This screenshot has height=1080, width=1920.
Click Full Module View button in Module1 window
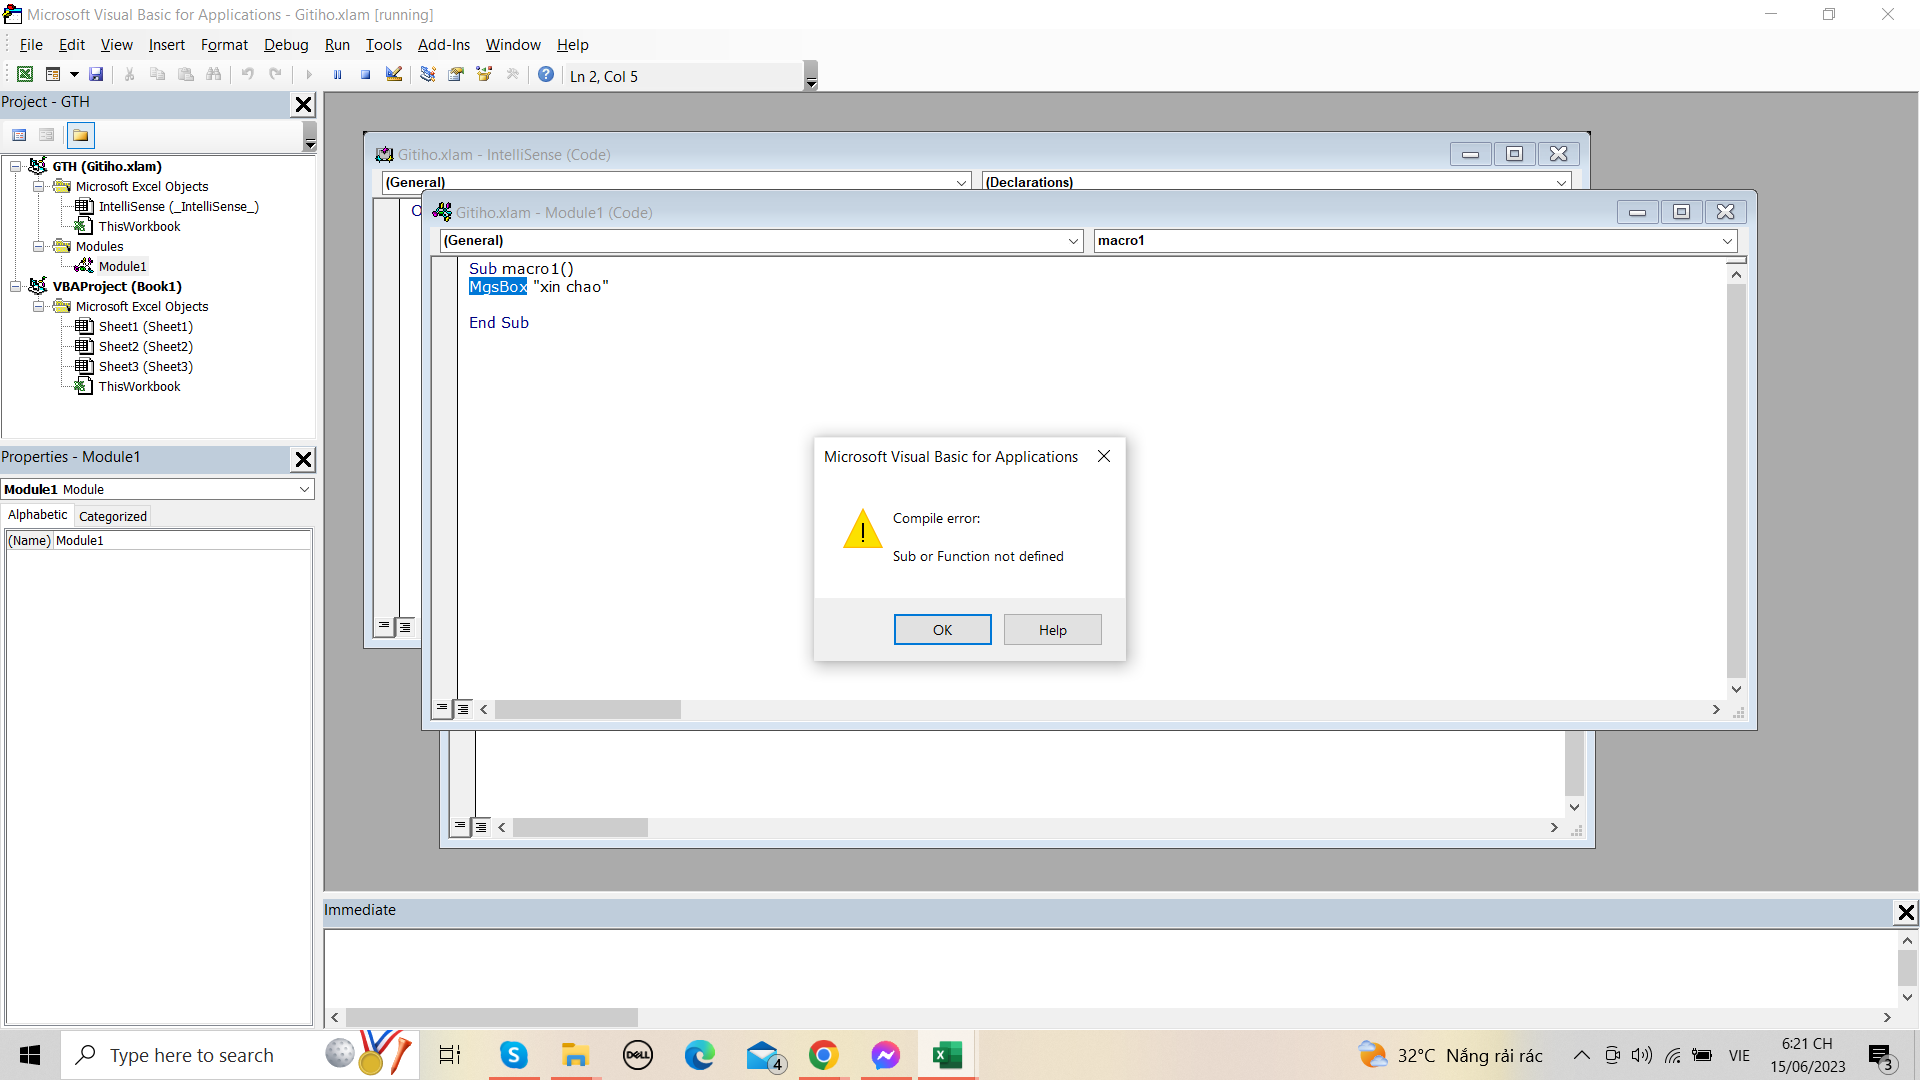point(462,709)
